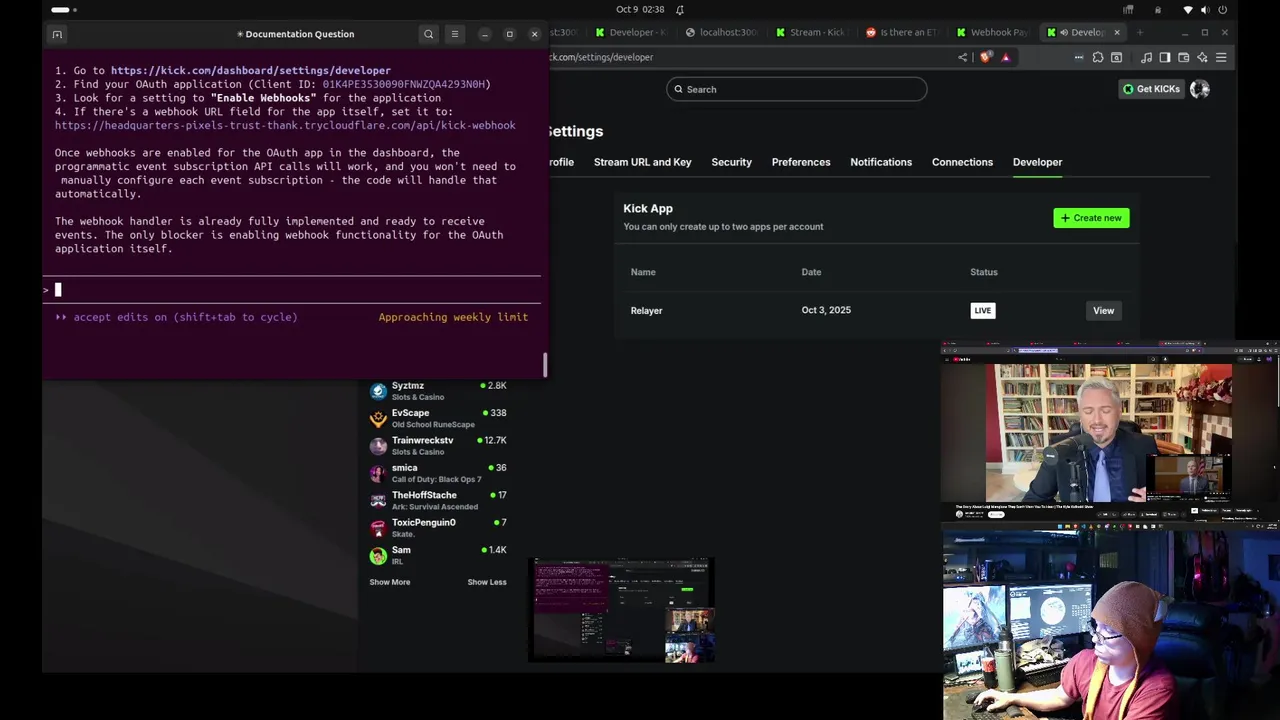The height and width of the screenshot is (720, 1280).
Task: Click the browser address bar URL
Action: click(x=600, y=57)
